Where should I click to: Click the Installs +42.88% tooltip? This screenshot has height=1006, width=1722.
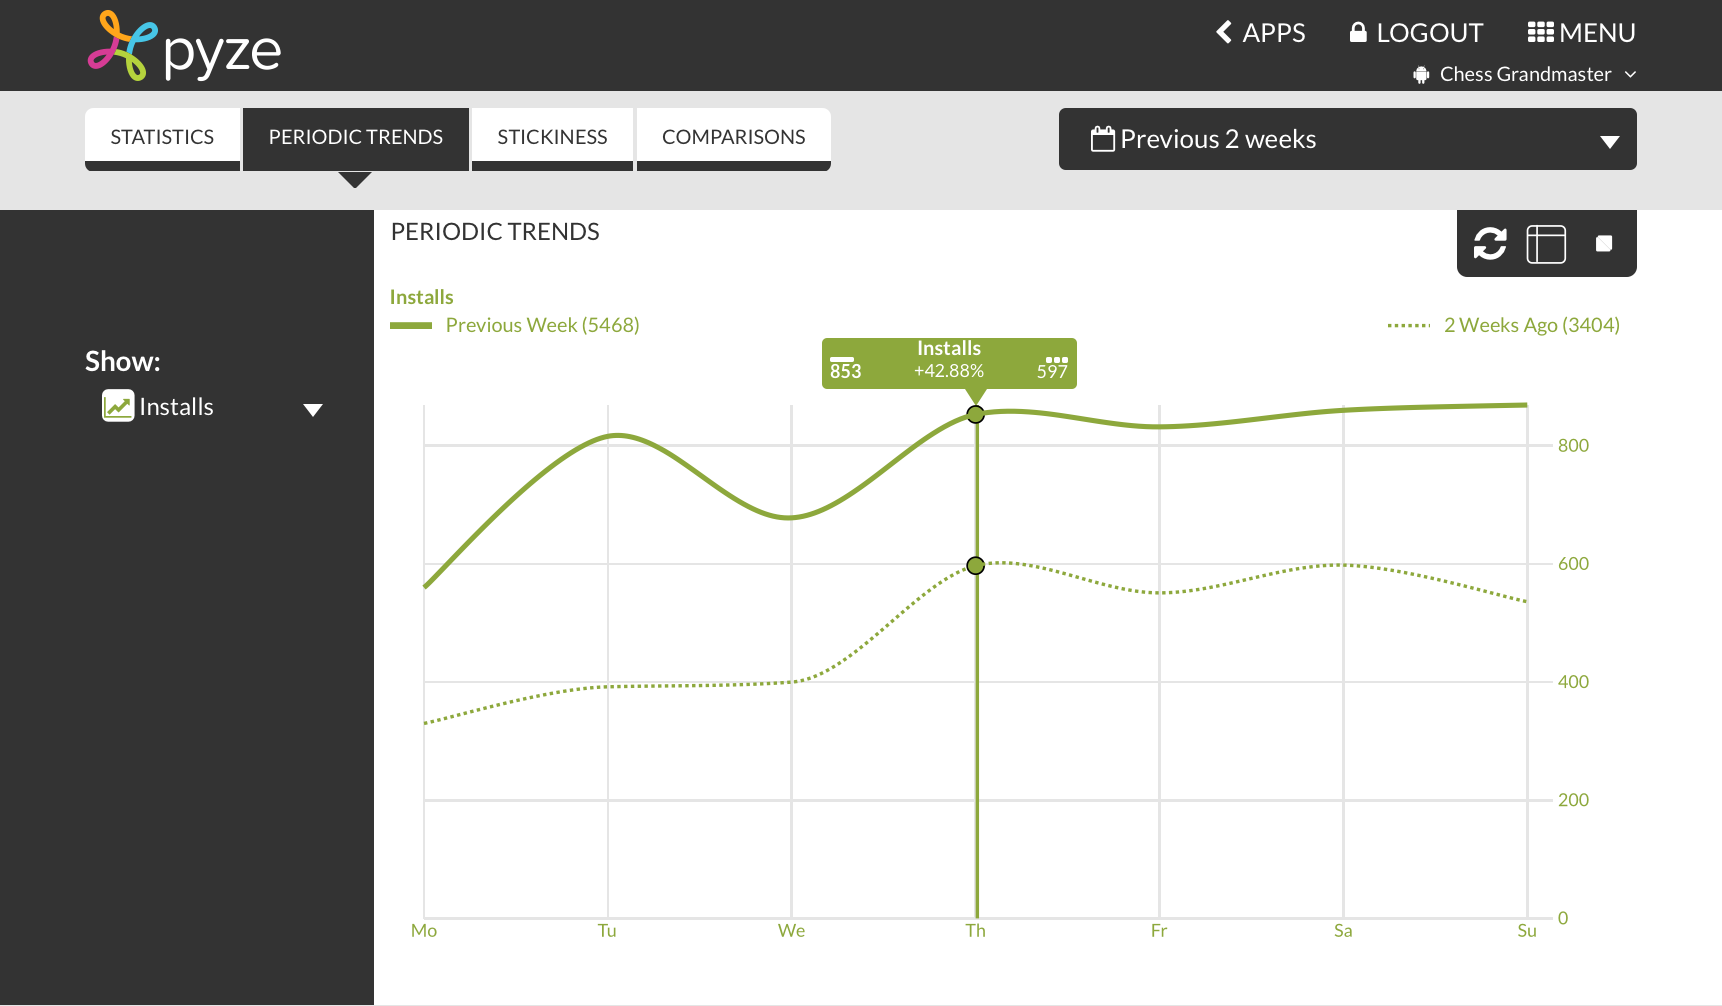[x=949, y=363]
